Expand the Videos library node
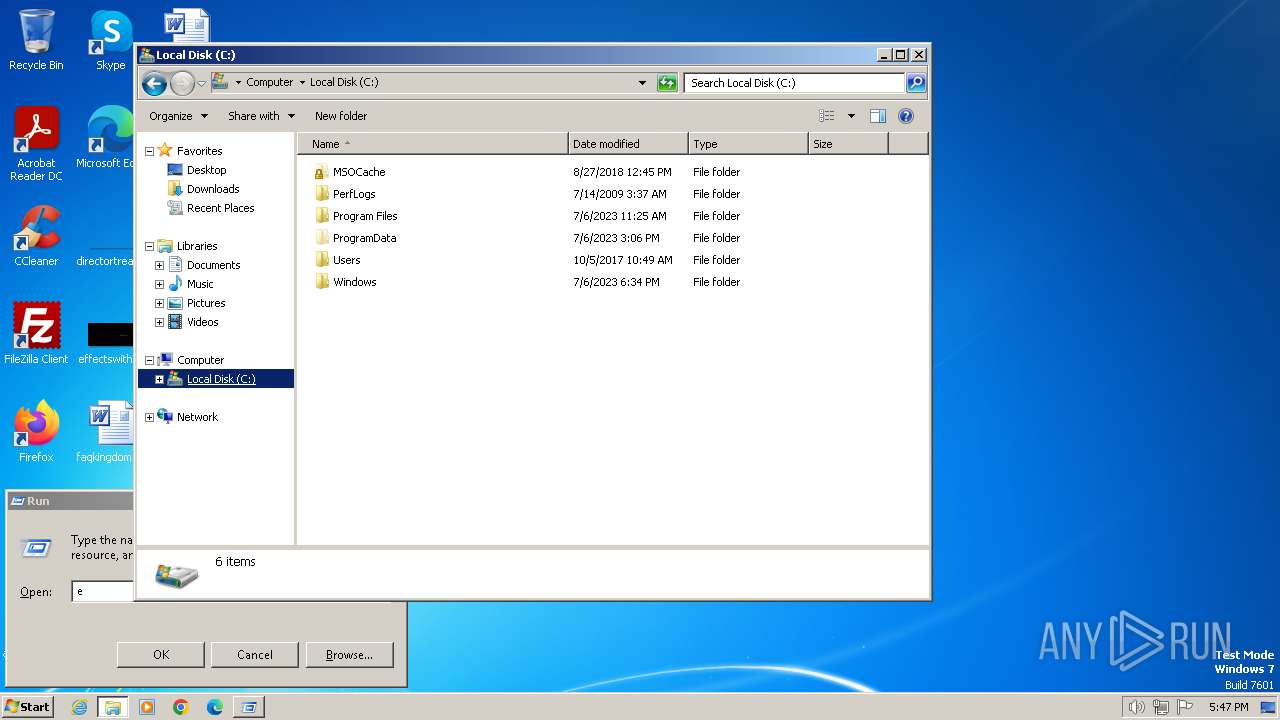Viewport: 1280px width, 720px height. (159, 322)
